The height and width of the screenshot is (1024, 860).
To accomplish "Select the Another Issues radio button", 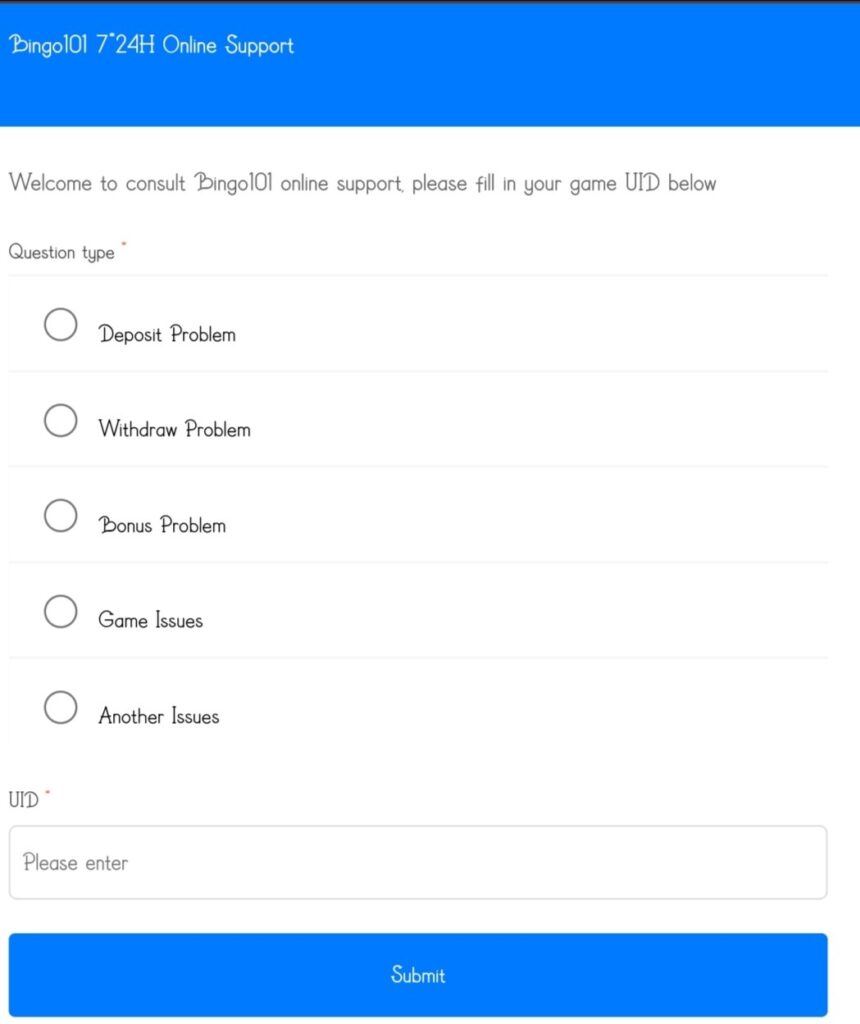I will tap(61, 707).
